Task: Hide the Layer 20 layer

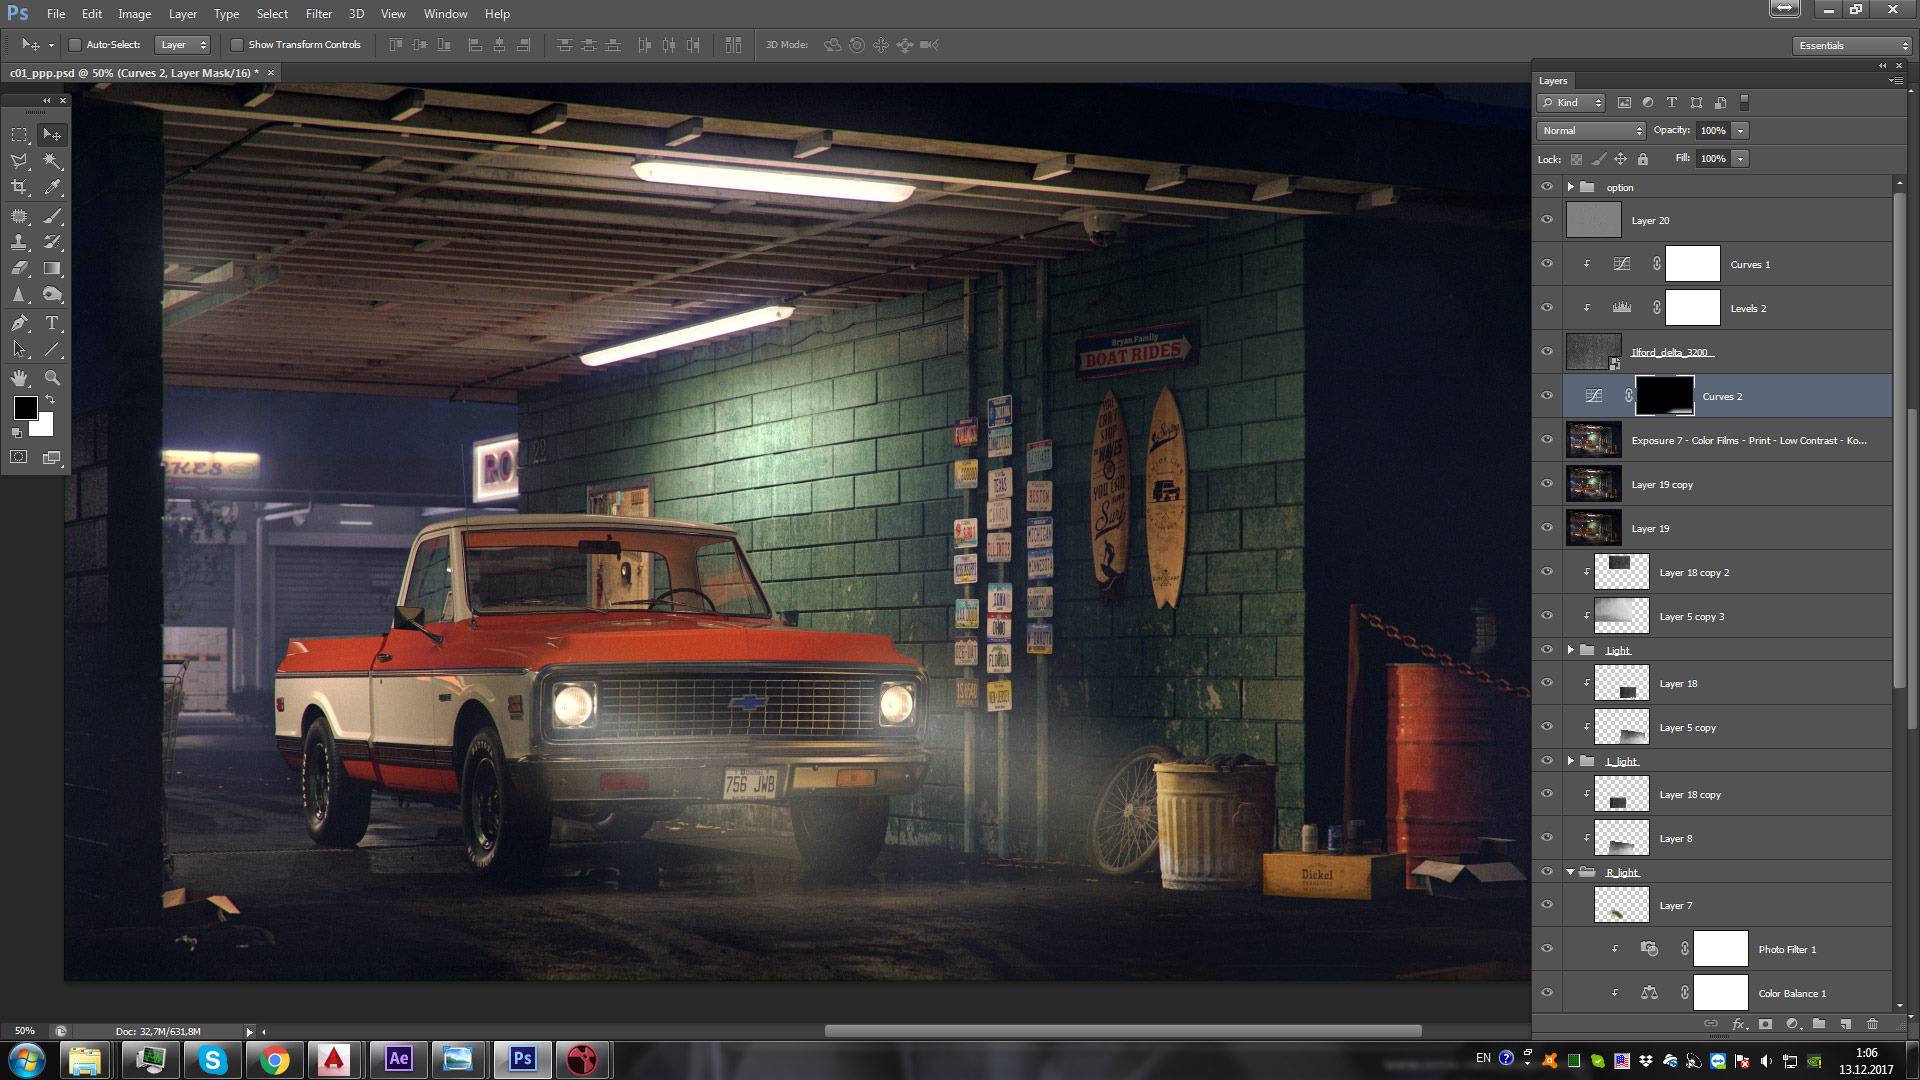Action: point(1547,220)
